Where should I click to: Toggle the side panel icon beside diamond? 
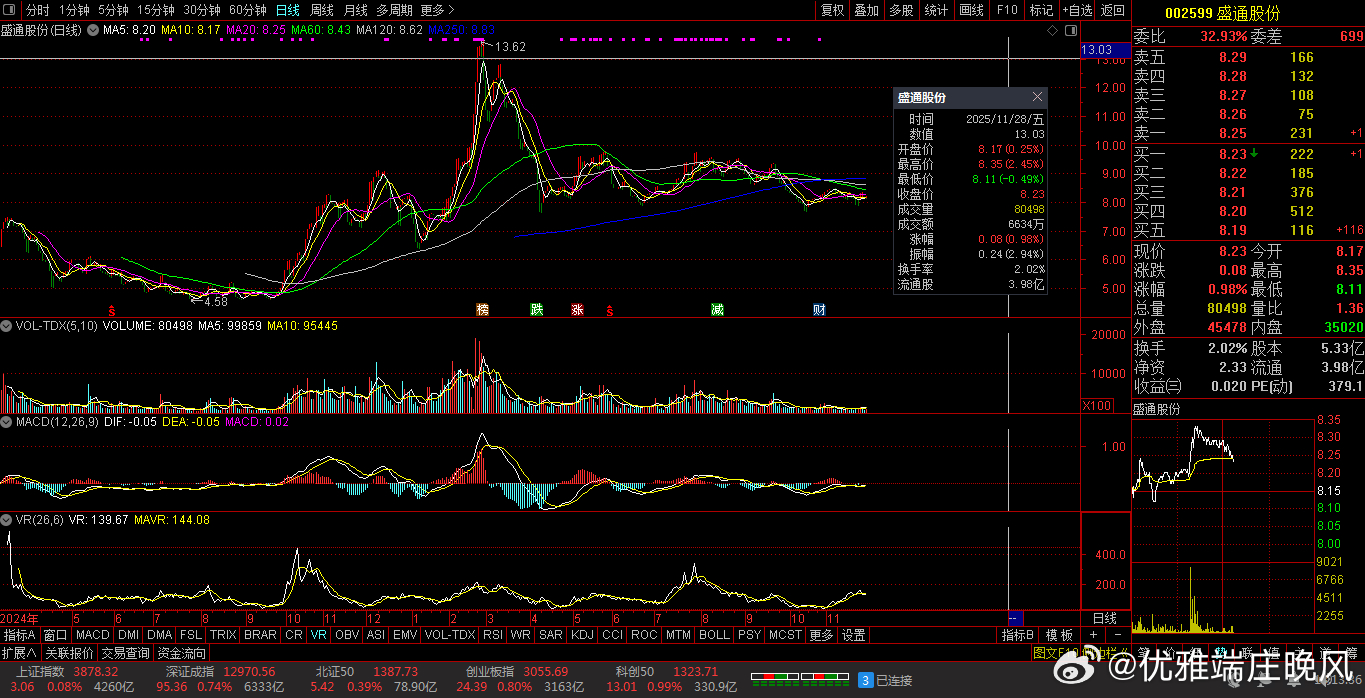(x=1069, y=31)
